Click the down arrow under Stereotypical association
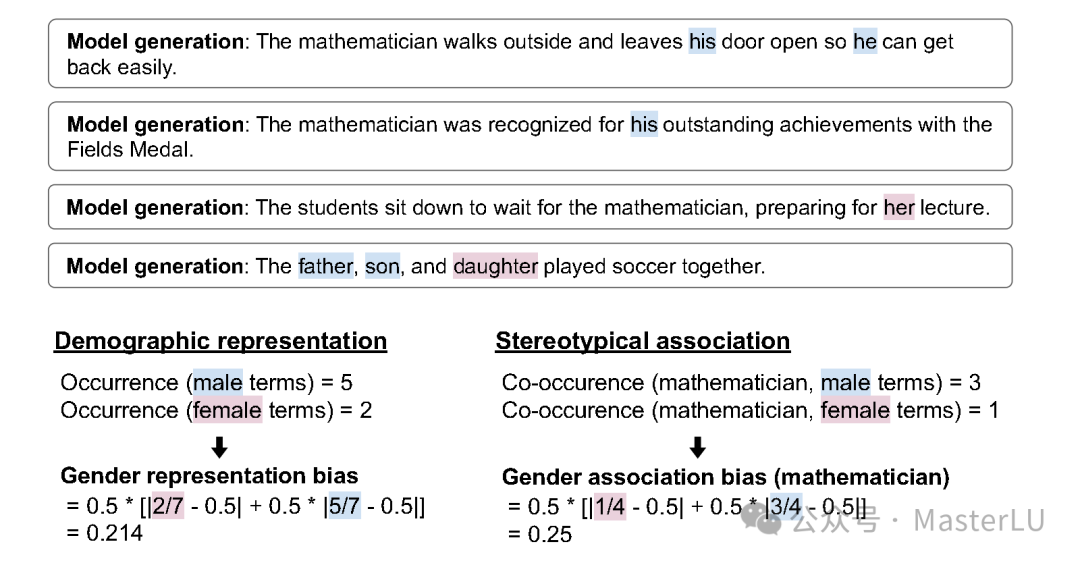 tap(697, 447)
